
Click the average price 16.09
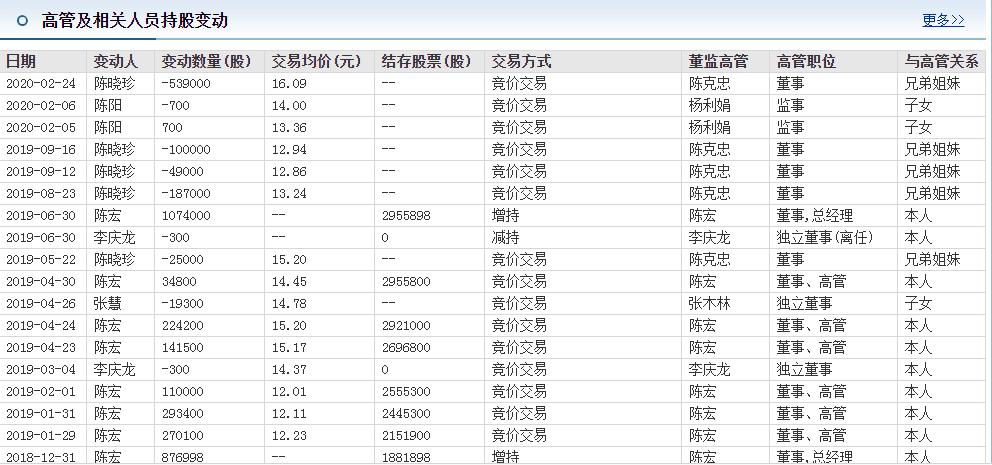click(289, 84)
